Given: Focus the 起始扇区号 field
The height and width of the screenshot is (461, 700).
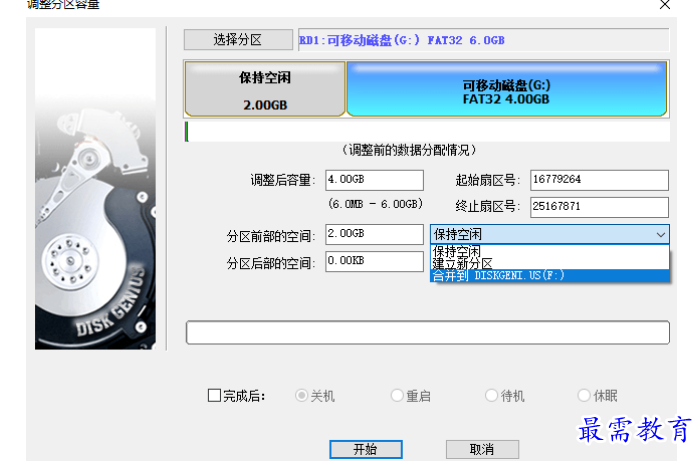Looking at the screenshot, I should pos(599,180).
